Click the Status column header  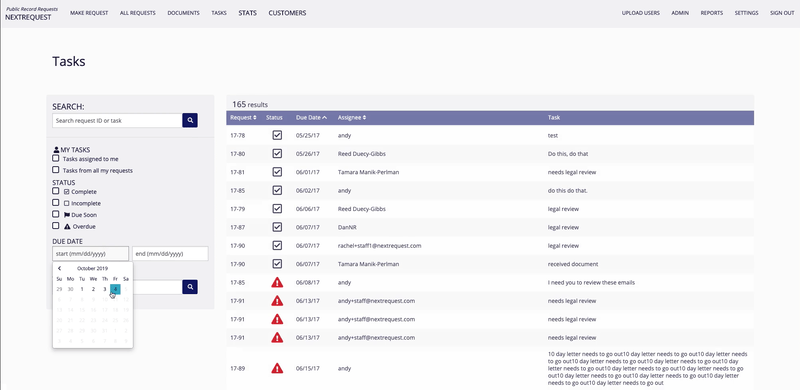pos(274,117)
